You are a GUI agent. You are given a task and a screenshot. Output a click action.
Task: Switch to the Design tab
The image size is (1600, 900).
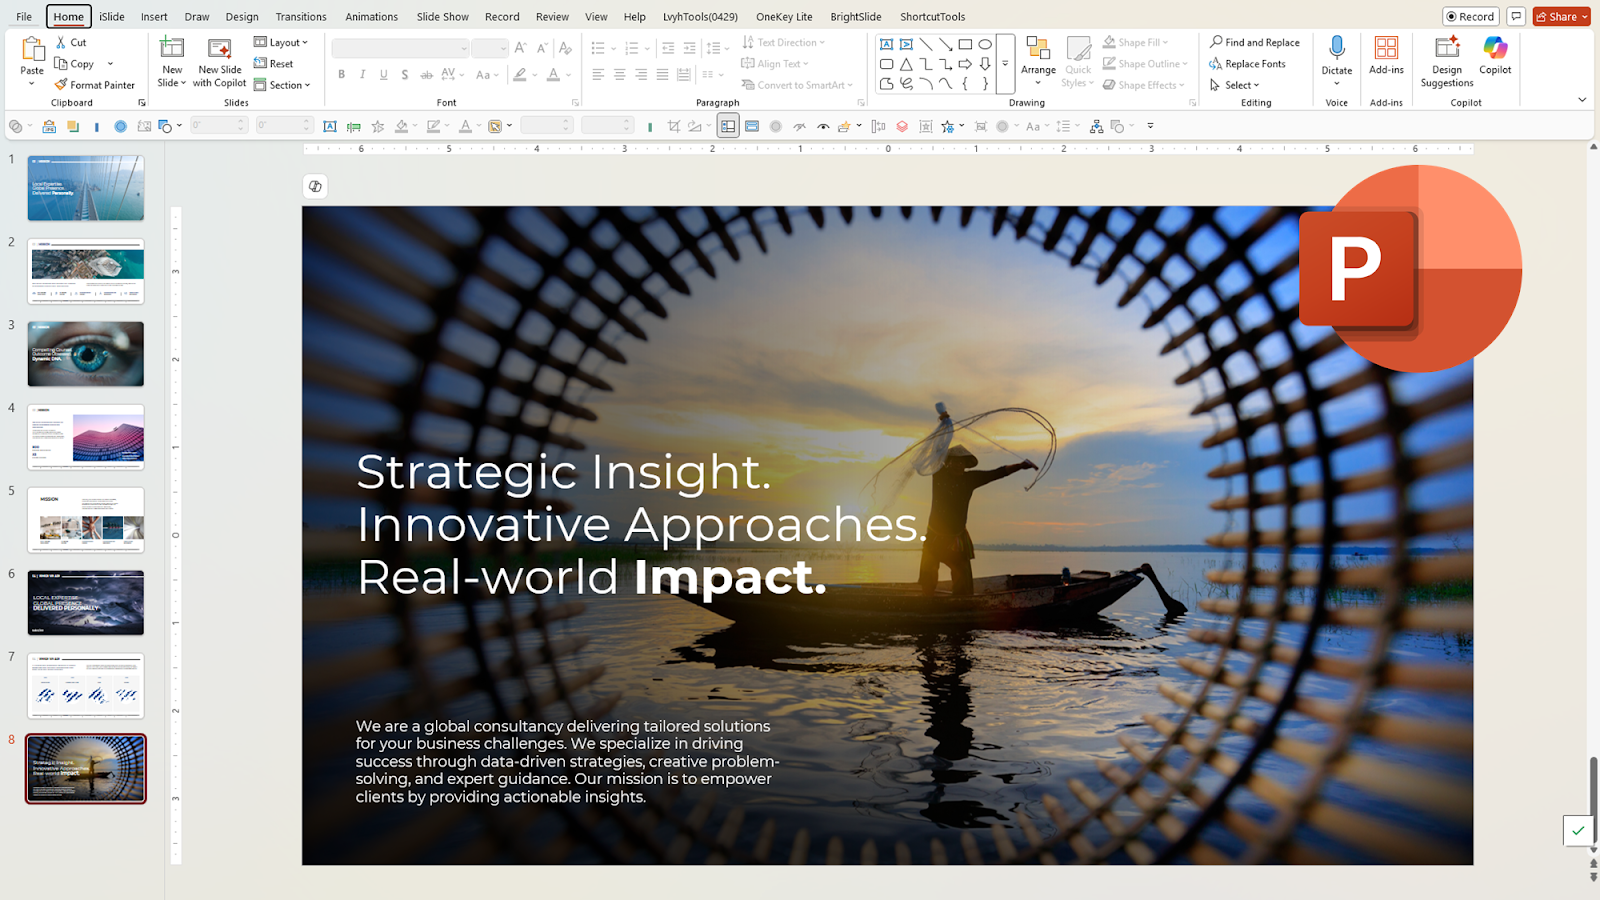242,16
